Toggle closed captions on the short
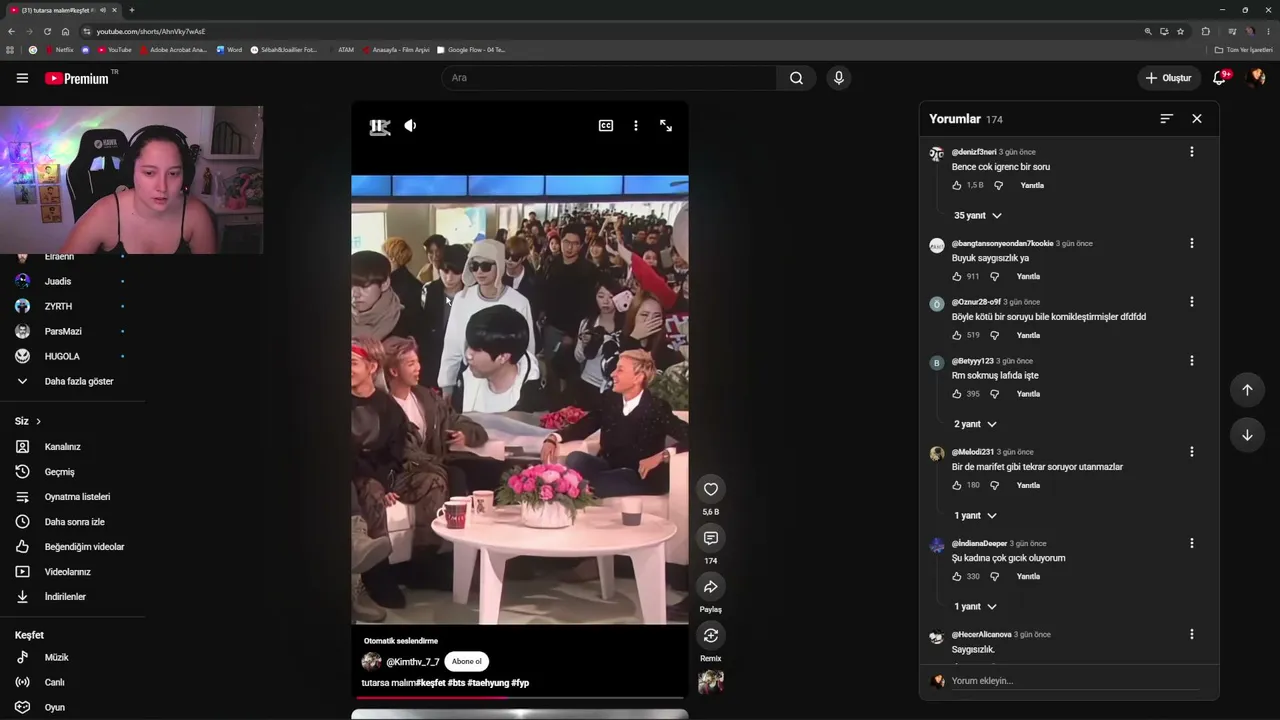 coord(606,126)
